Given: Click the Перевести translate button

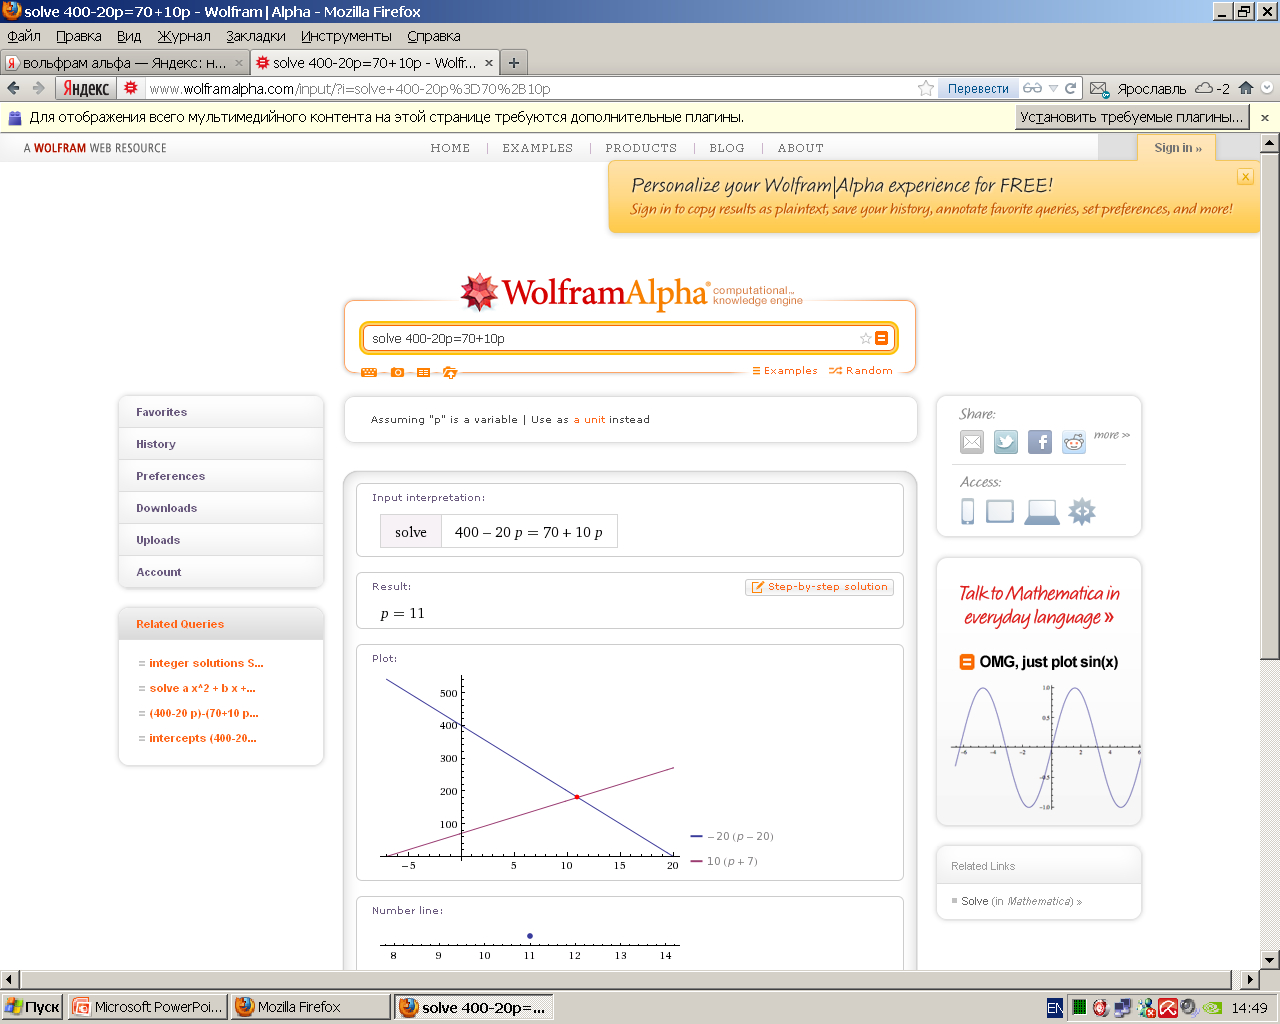Looking at the screenshot, I should click(978, 88).
